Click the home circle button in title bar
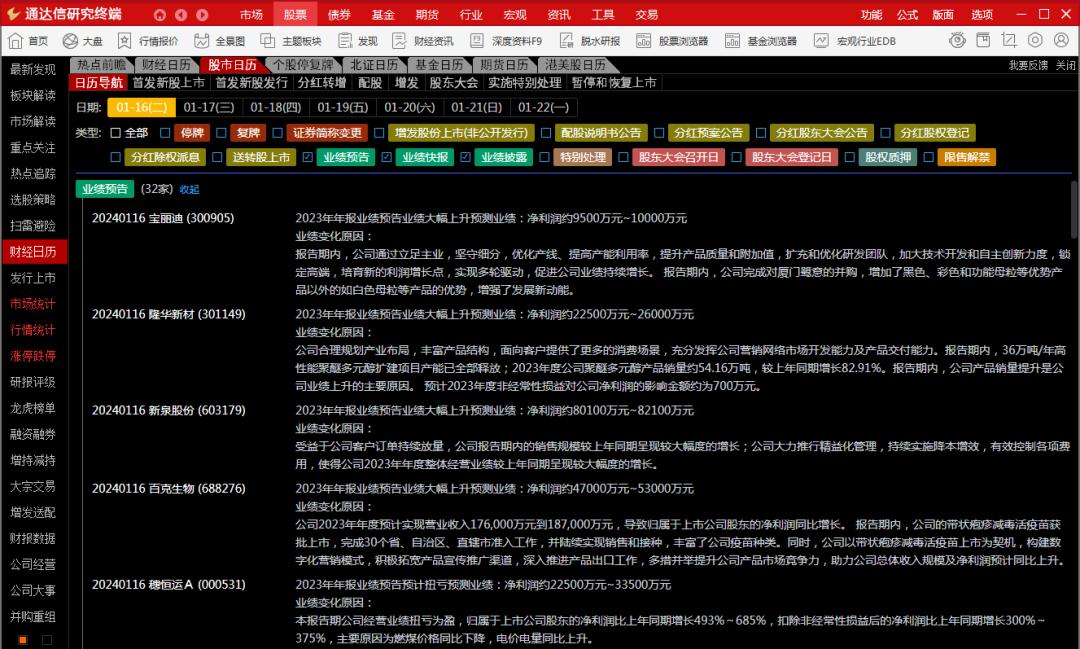The height and width of the screenshot is (649, 1080). (x=160, y=14)
